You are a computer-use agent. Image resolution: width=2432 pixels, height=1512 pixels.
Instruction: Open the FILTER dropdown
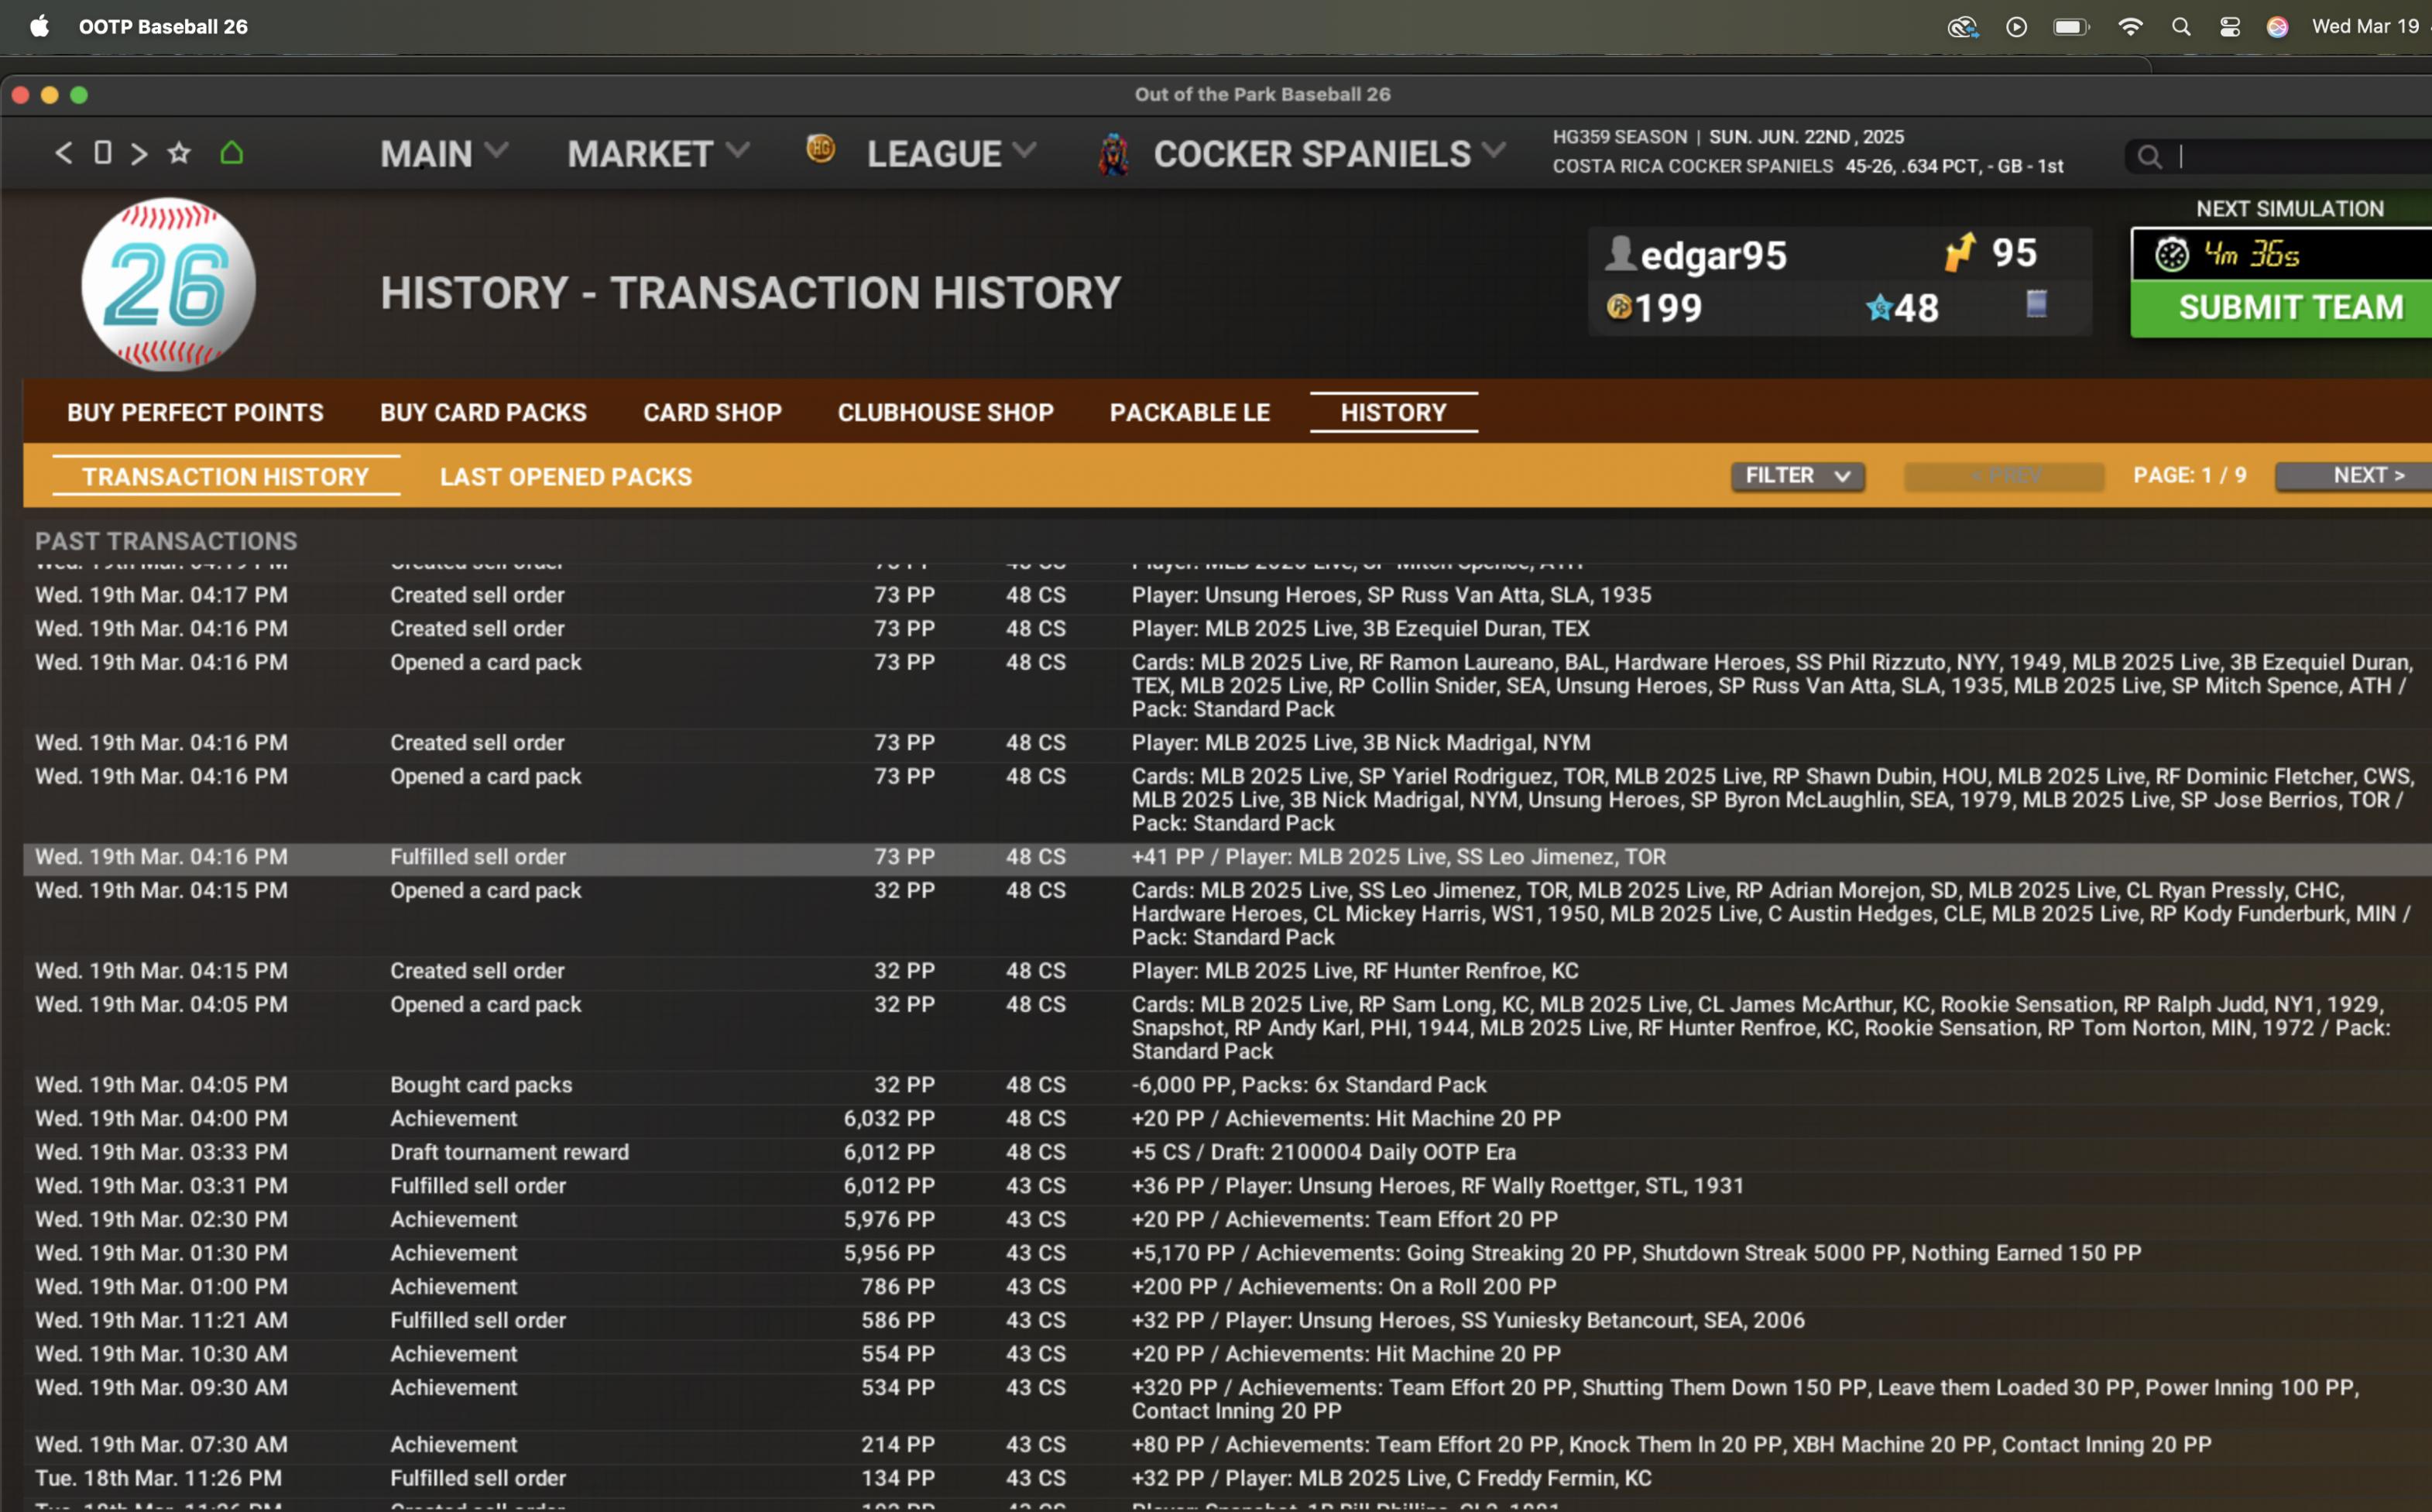1797,476
